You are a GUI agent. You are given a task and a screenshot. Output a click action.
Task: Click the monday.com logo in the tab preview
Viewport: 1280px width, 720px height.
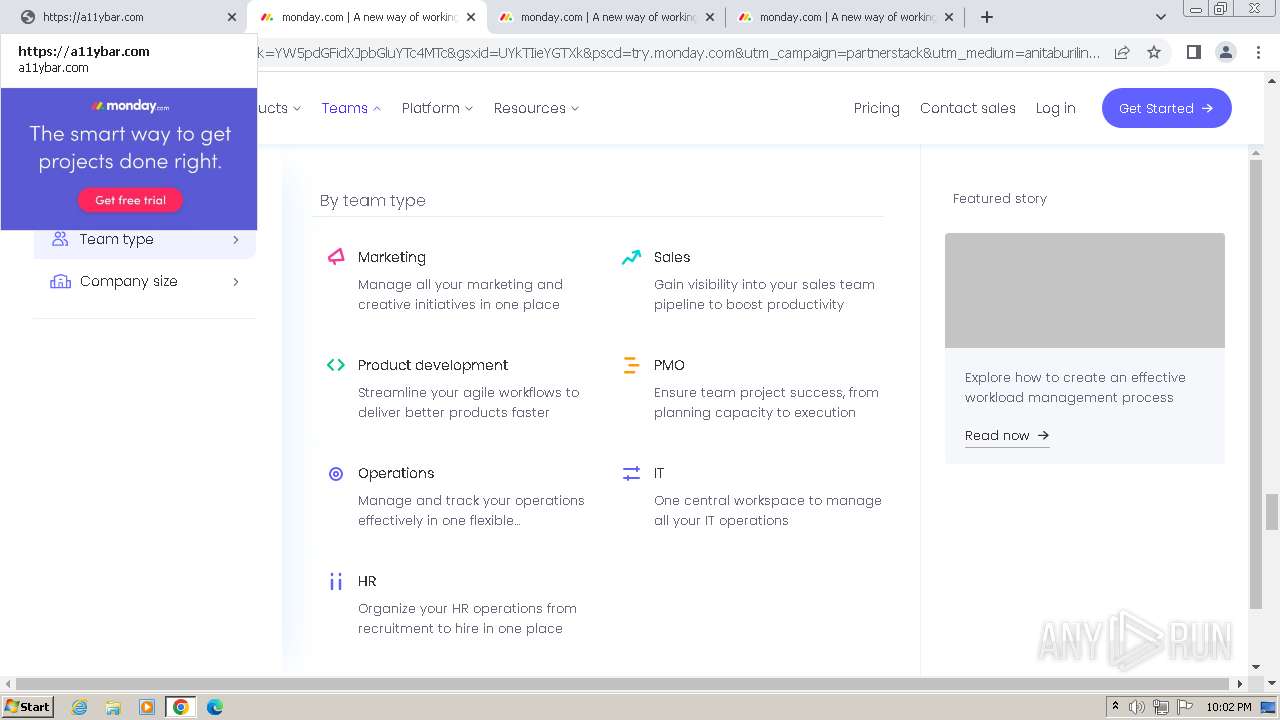130,106
